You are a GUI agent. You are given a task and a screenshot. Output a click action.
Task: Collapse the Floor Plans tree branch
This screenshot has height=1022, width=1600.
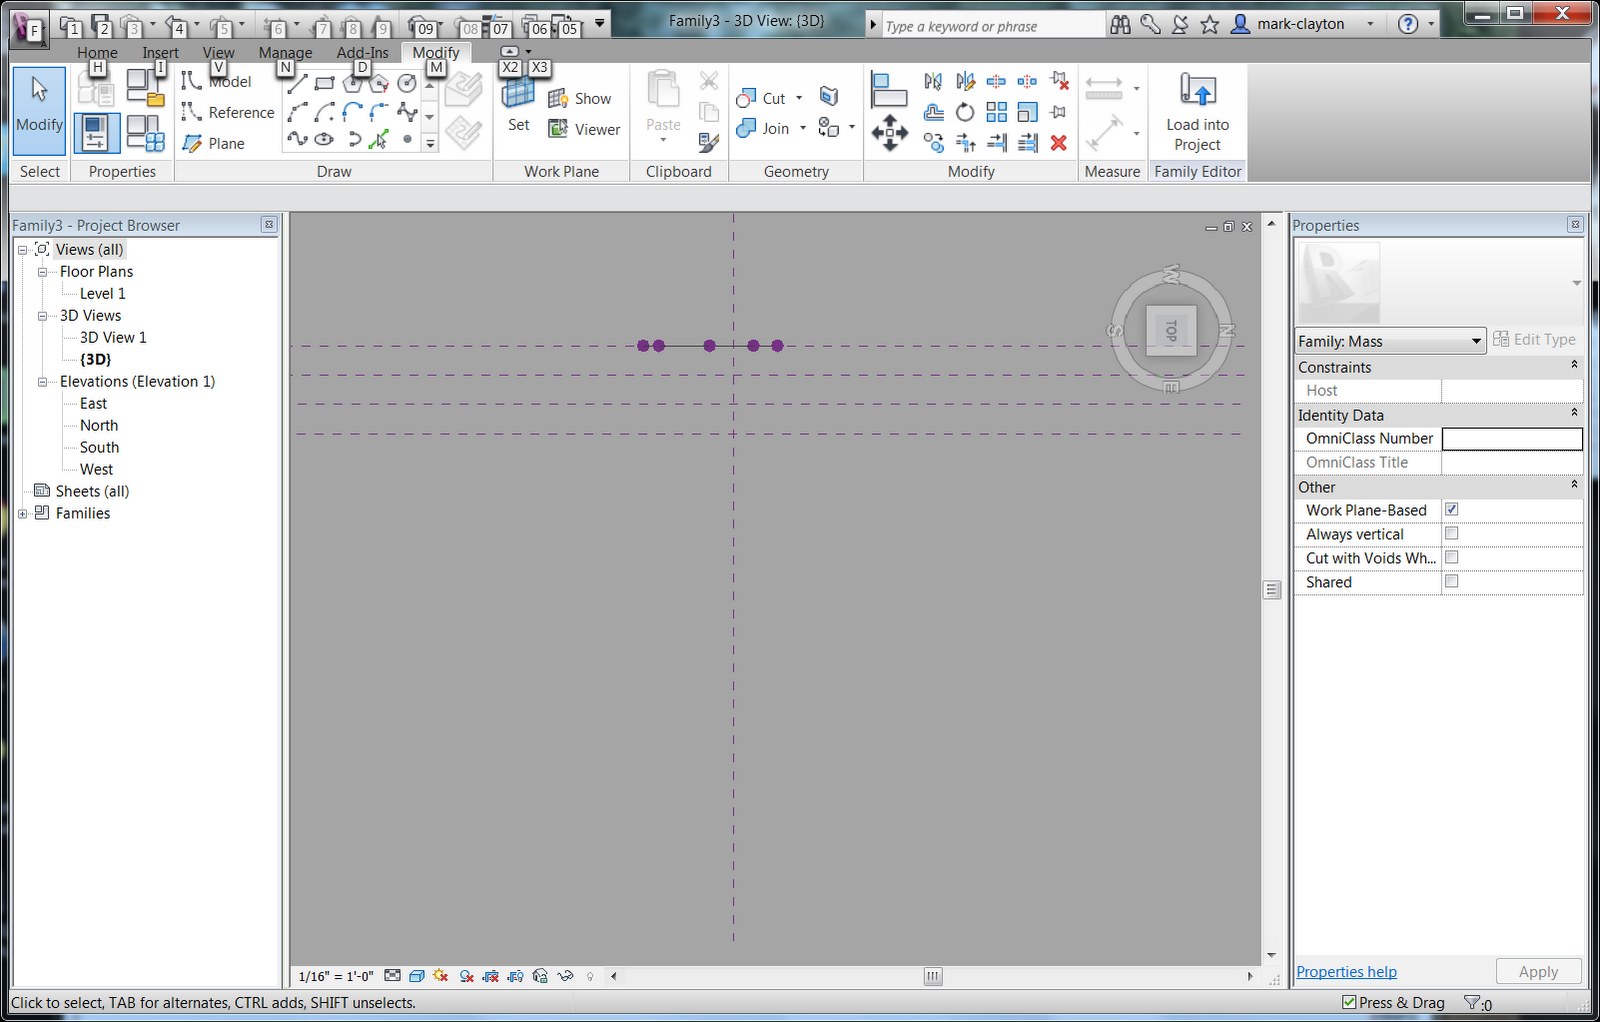(x=42, y=271)
